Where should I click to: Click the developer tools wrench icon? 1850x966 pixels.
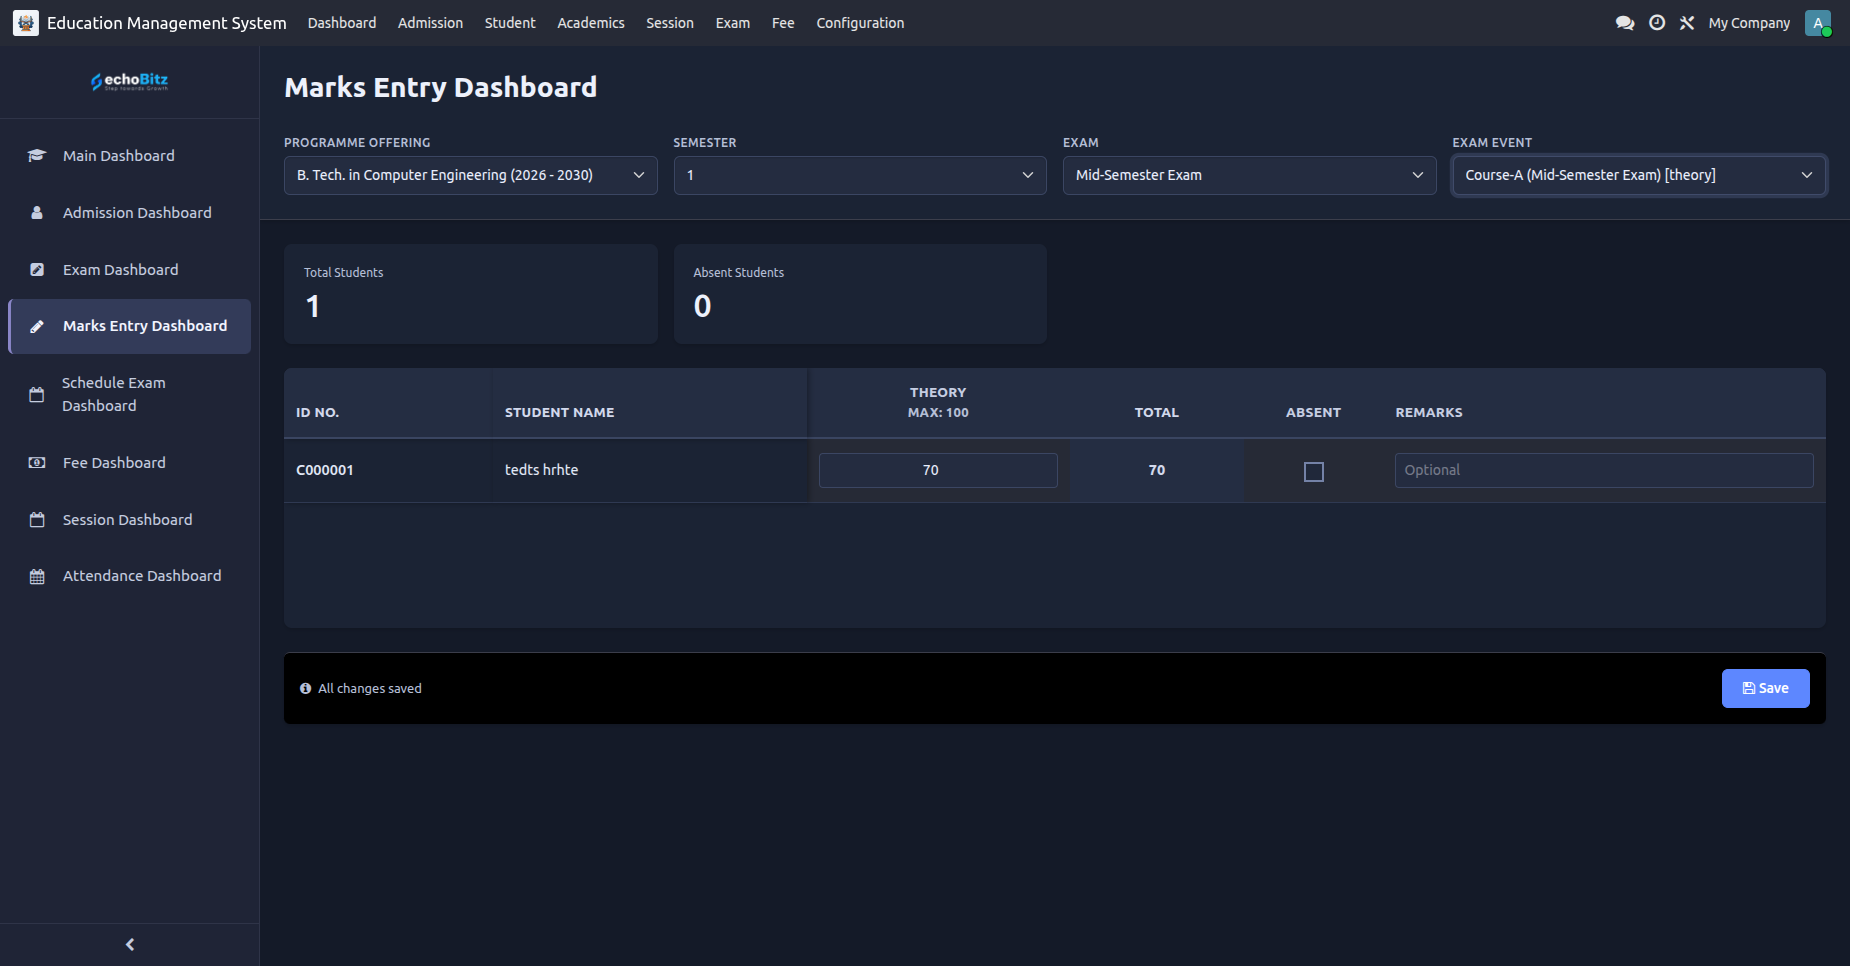click(1687, 23)
